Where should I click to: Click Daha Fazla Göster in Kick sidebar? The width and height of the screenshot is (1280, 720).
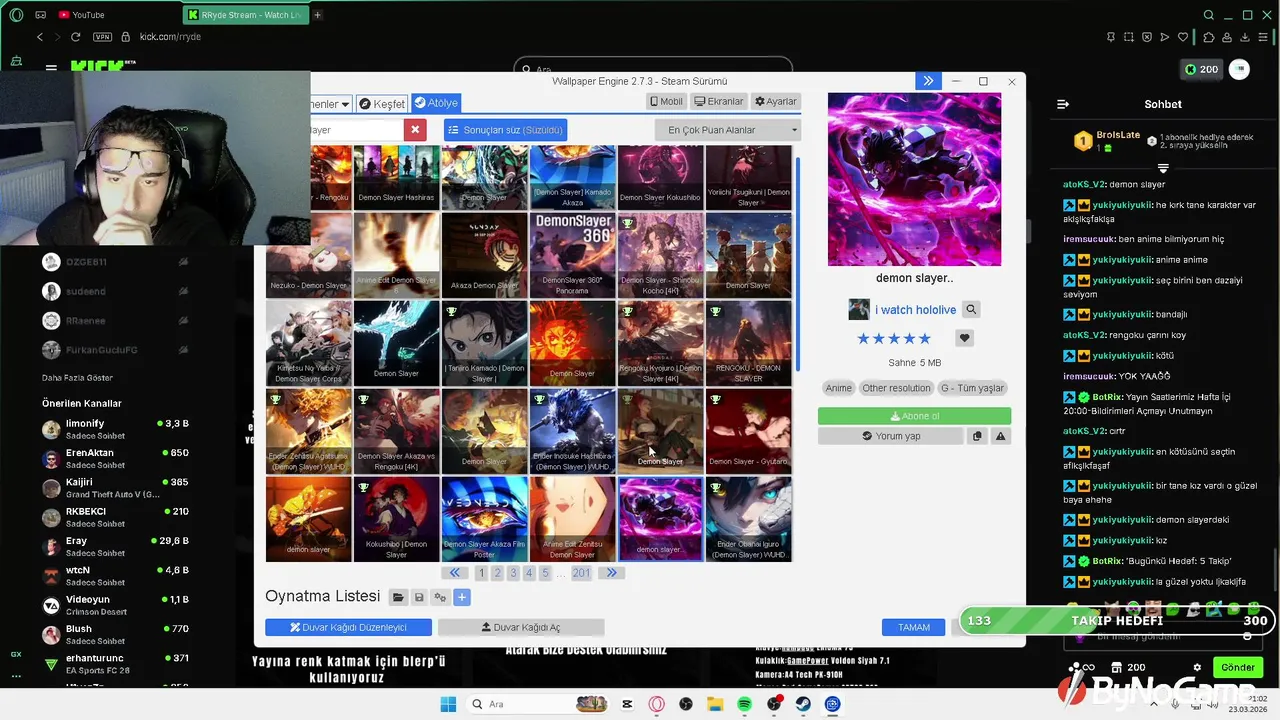coord(77,378)
